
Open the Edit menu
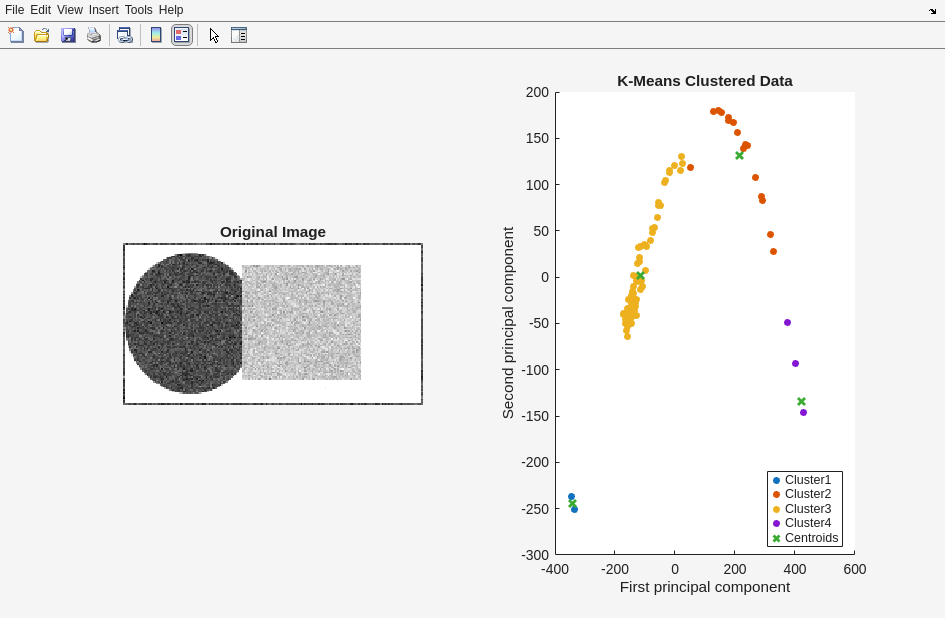click(x=40, y=10)
